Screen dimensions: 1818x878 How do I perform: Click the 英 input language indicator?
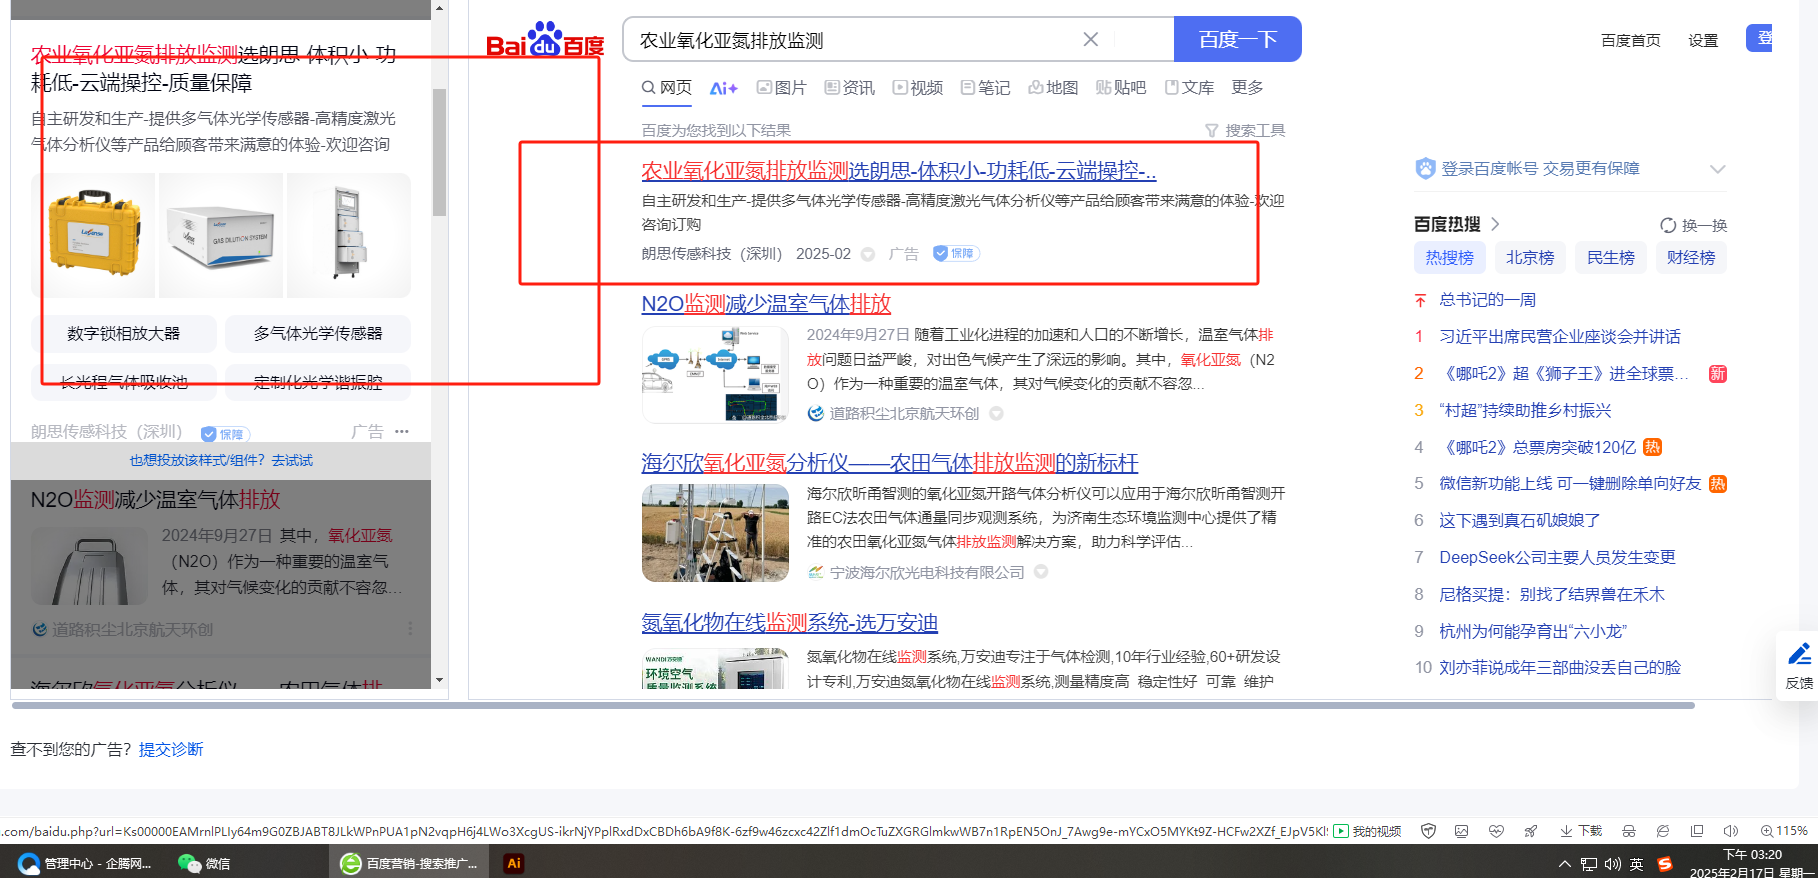(1636, 864)
